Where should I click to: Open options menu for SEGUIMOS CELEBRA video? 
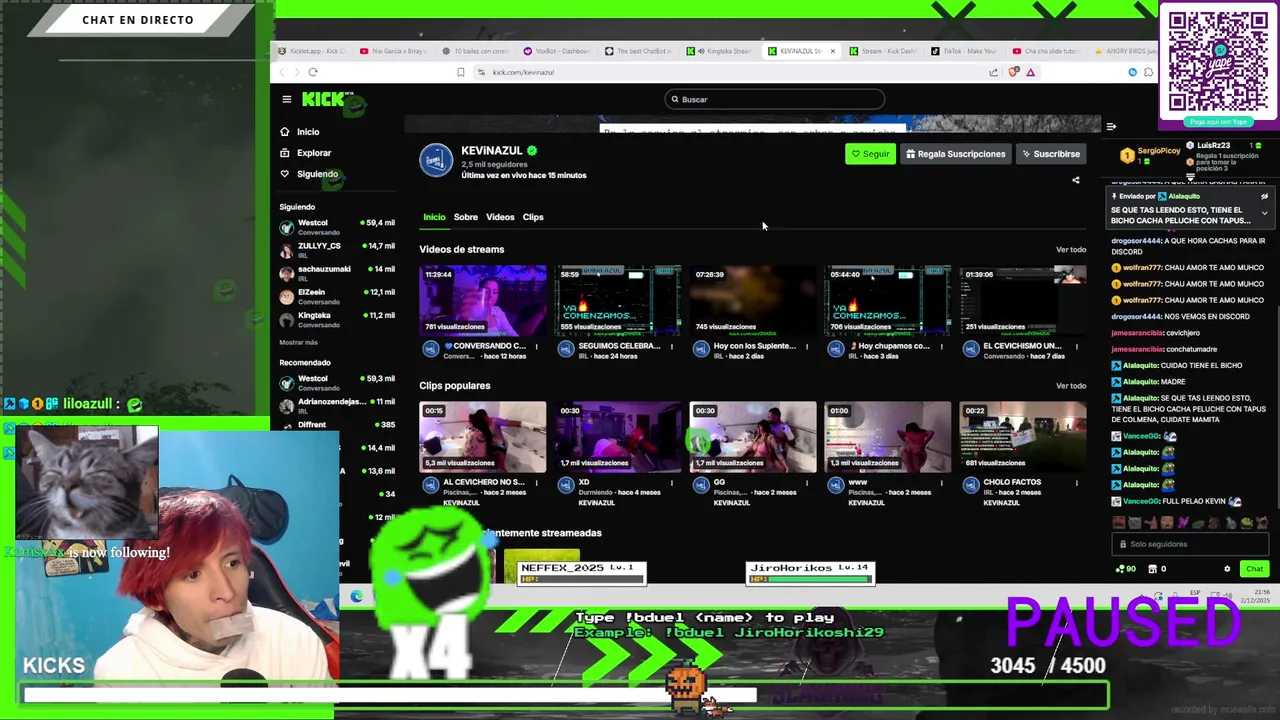point(671,347)
